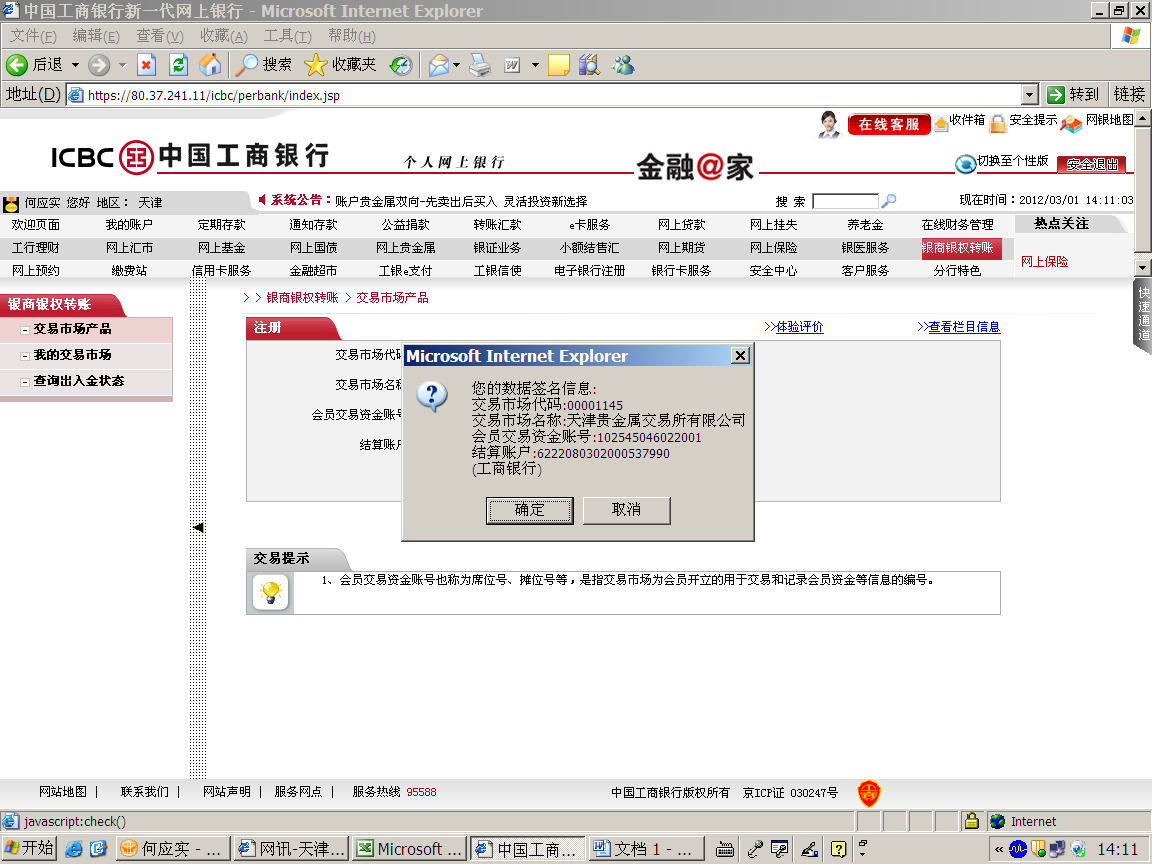Open the Mail envelope icon
Viewport: 1152px width, 864px height.
pyautogui.click(x=439, y=65)
